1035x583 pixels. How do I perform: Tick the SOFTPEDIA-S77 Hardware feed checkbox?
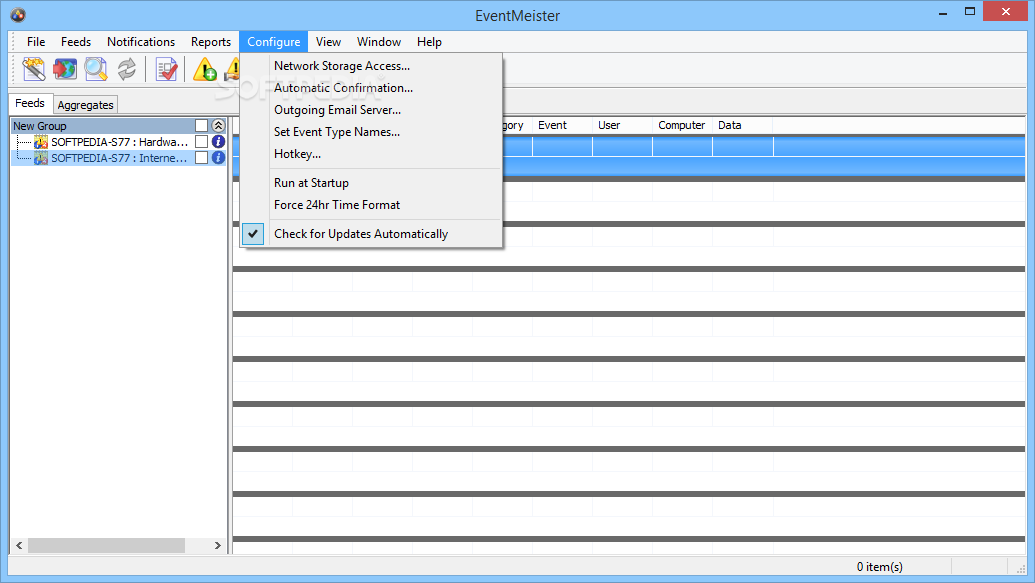pyautogui.click(x=201, y=142)
